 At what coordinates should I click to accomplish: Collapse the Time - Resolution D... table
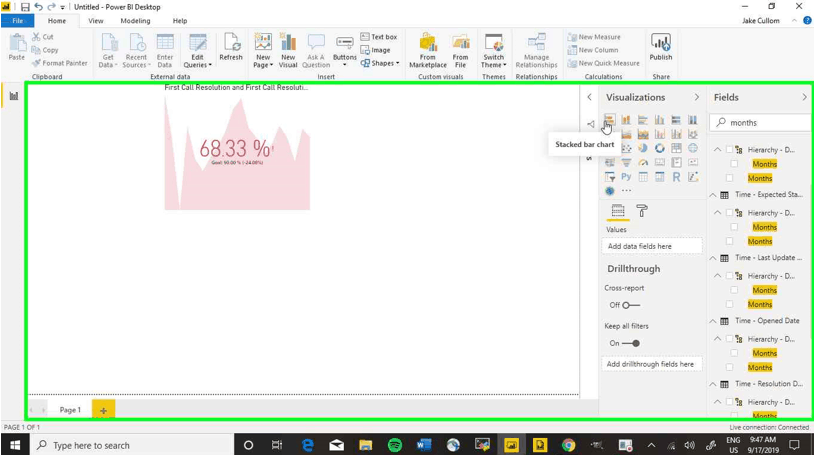click(x=713, y=384)
